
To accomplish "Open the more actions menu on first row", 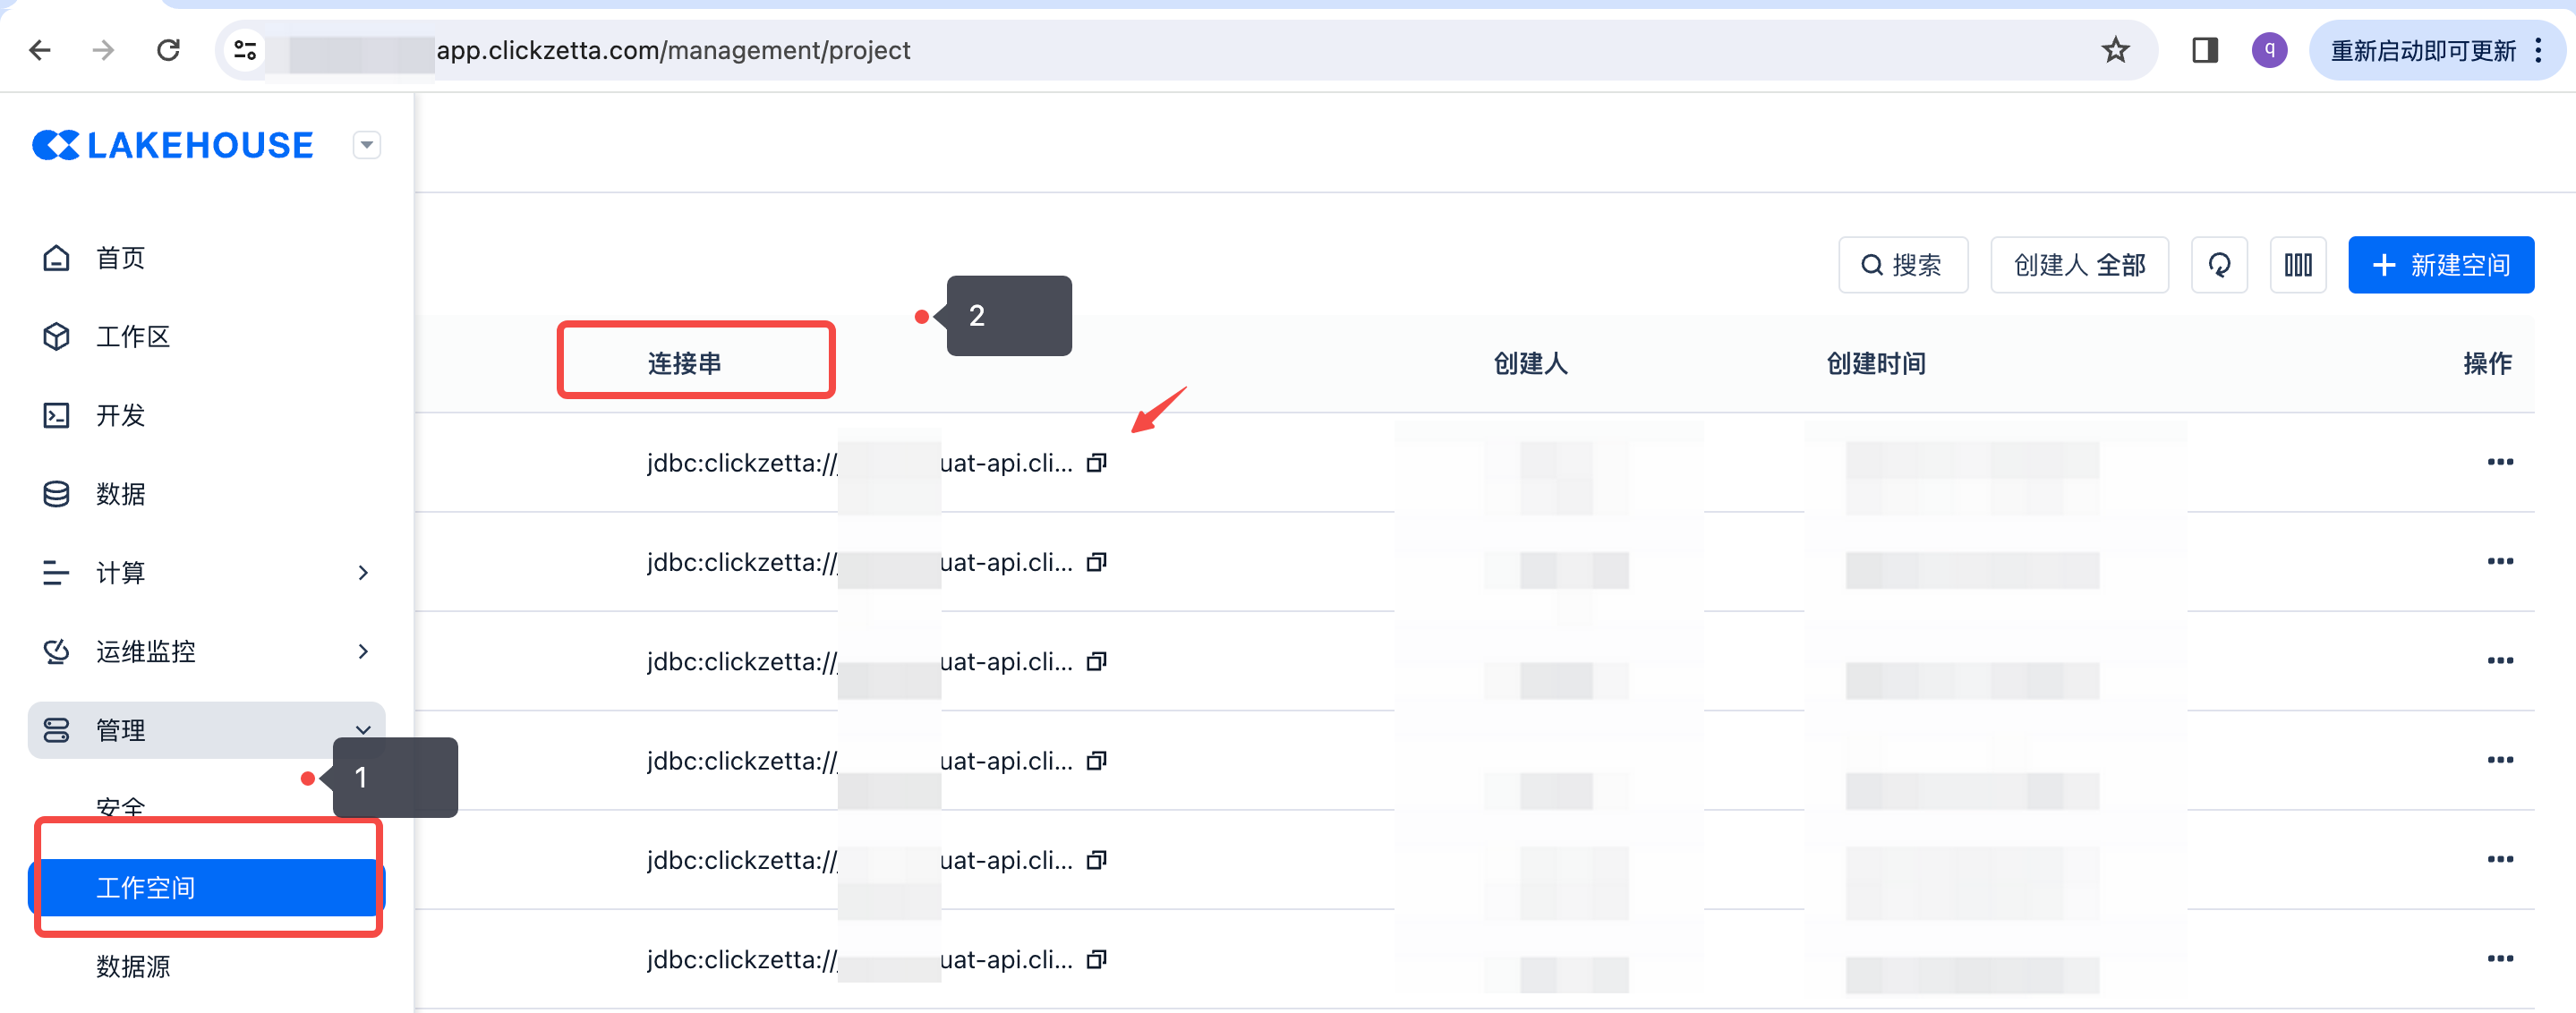I will pos(2500,462).
